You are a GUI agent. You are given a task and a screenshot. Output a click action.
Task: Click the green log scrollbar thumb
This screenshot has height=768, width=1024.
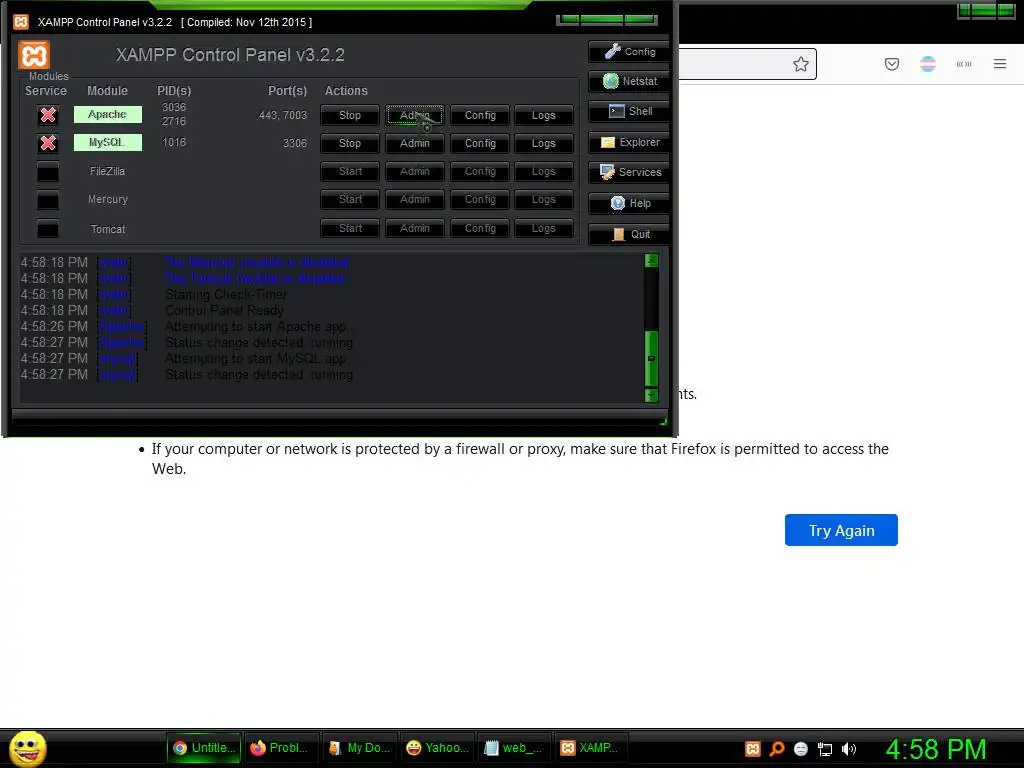(x=651, y=359)
